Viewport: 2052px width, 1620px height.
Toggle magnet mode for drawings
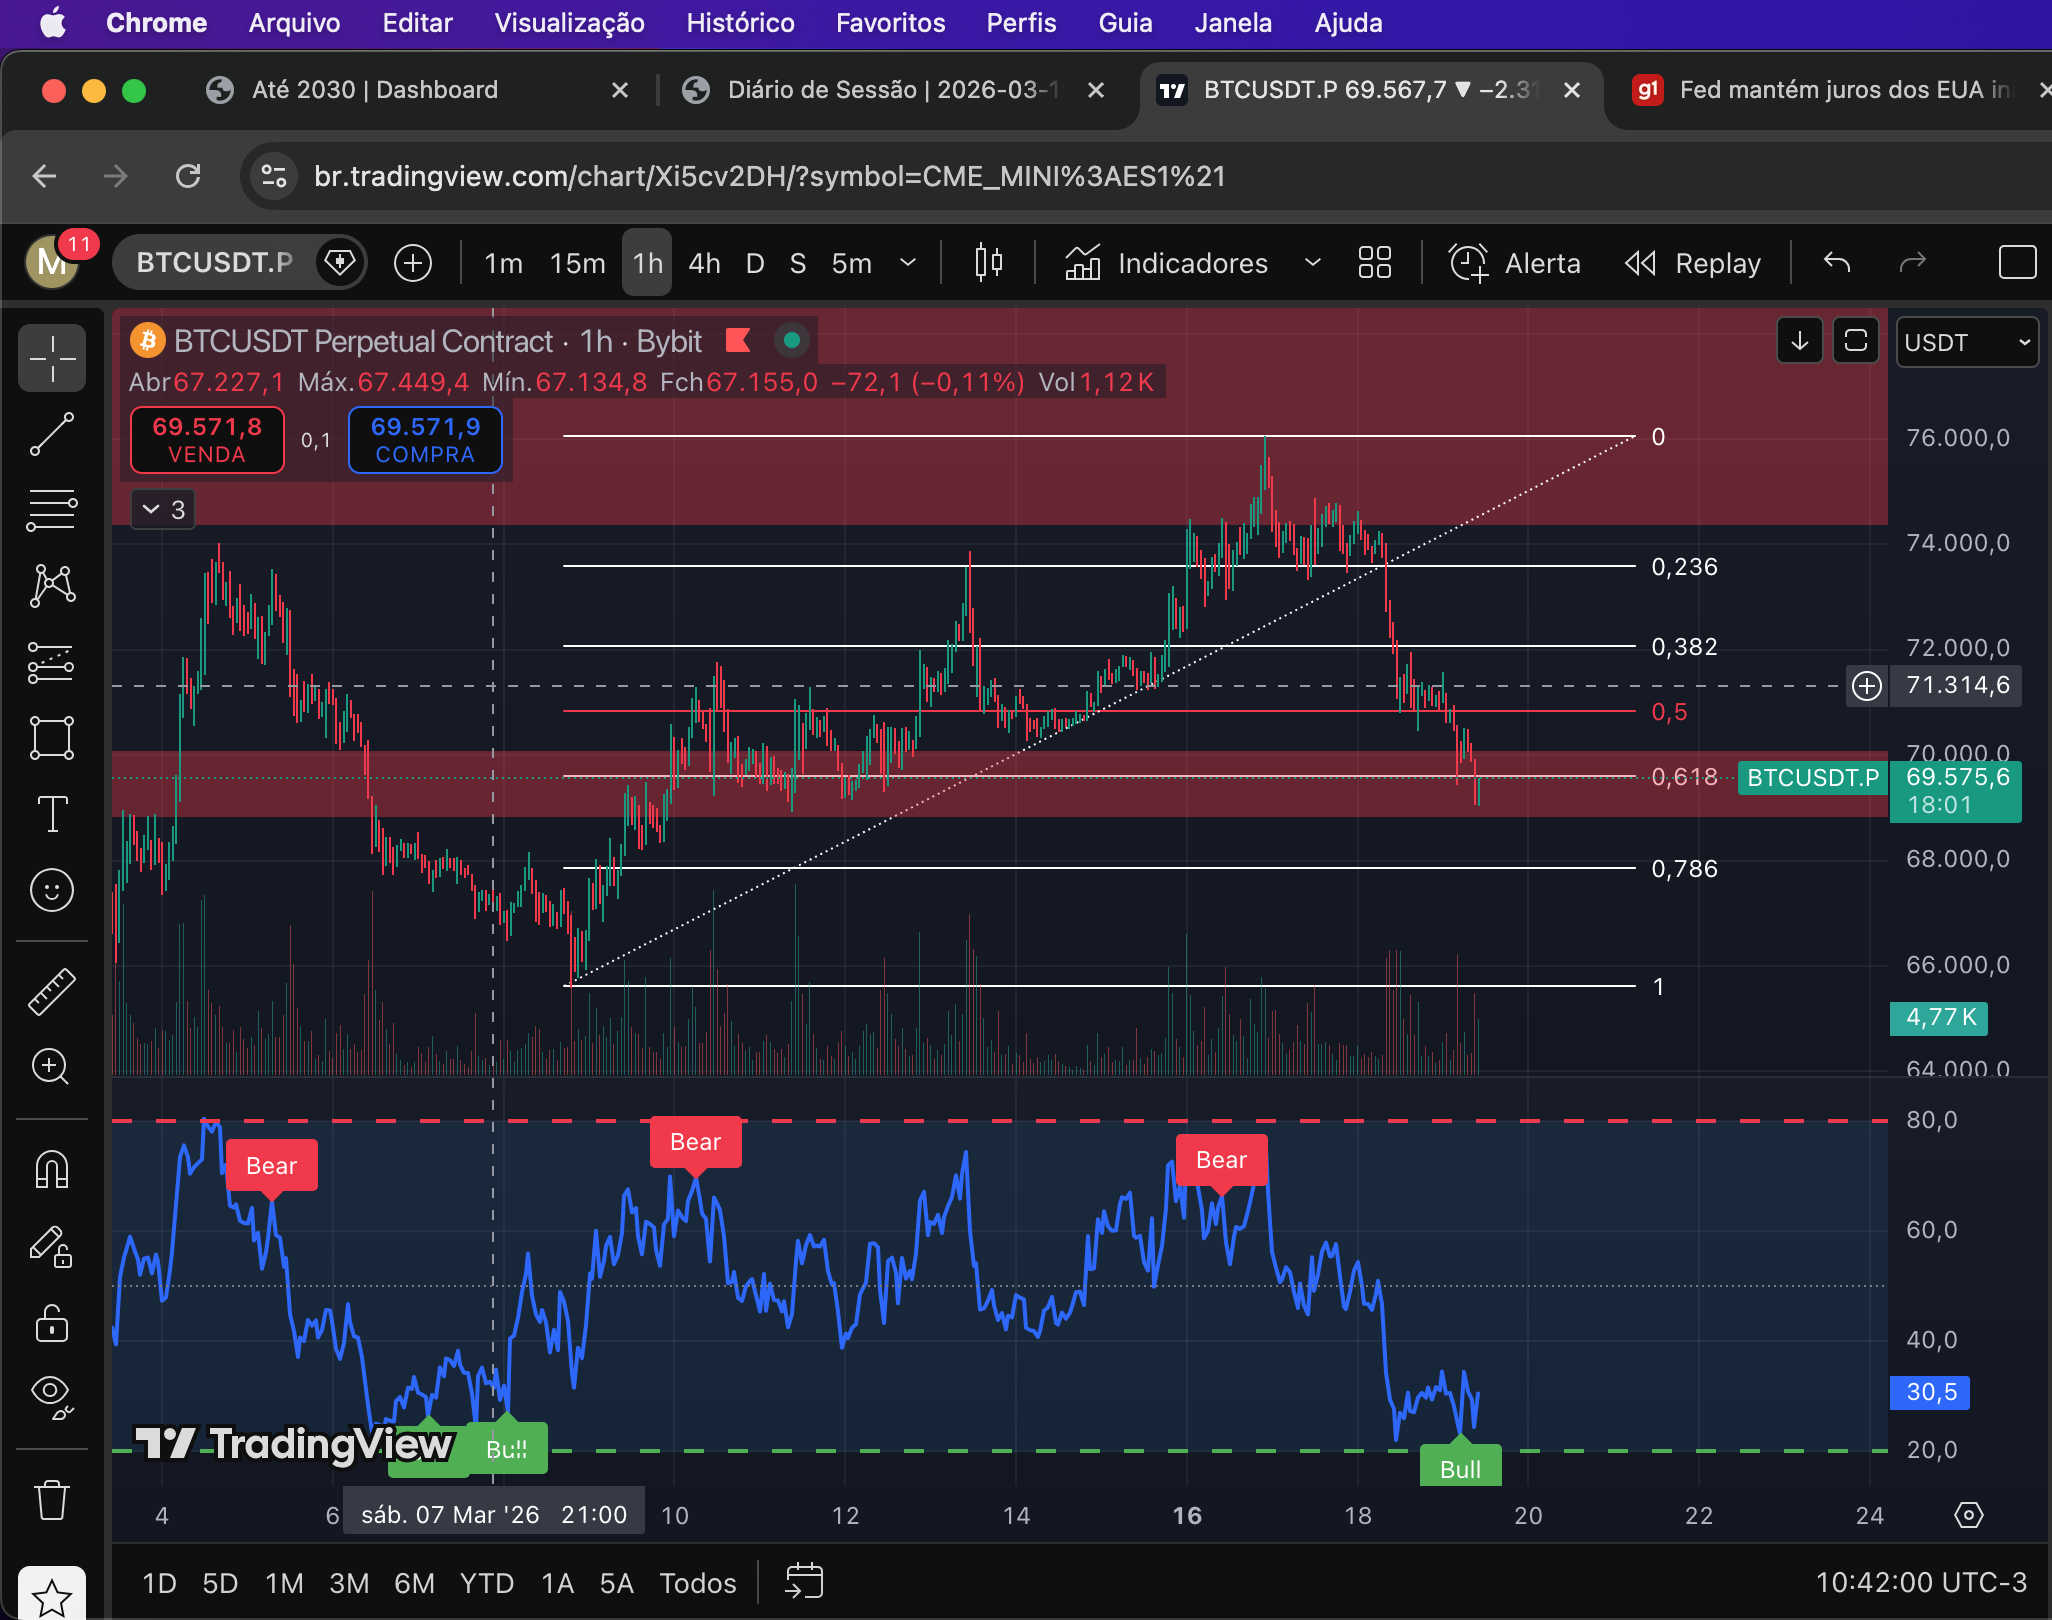point(51,1169)
